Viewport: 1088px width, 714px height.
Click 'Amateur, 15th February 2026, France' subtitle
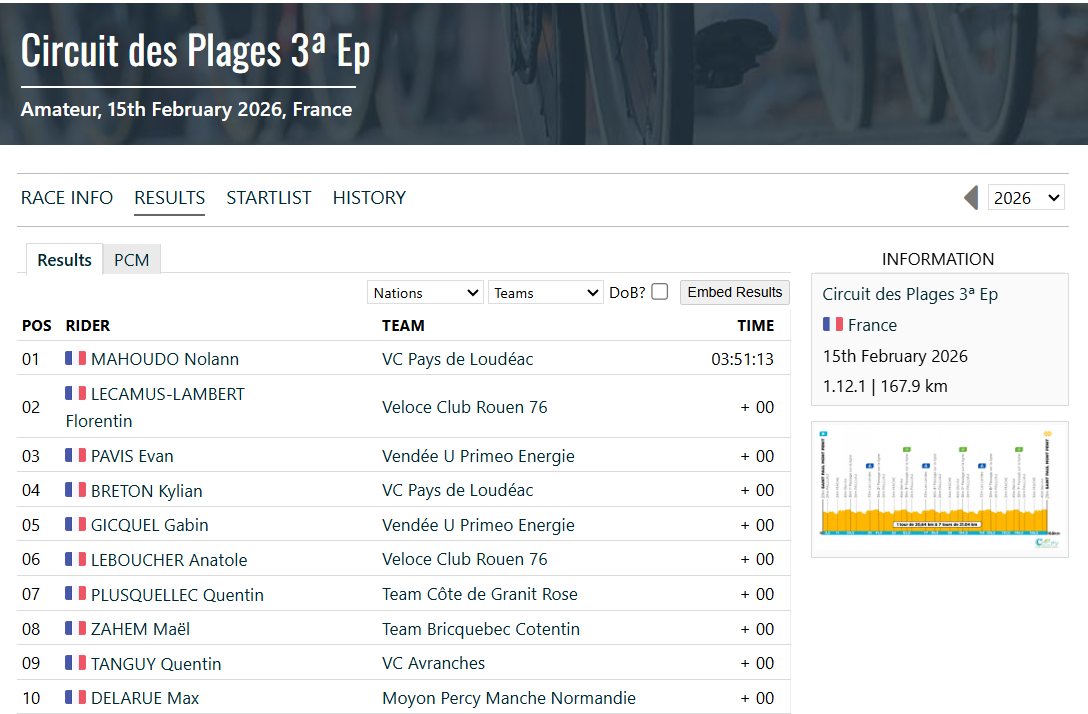(186, 110)
